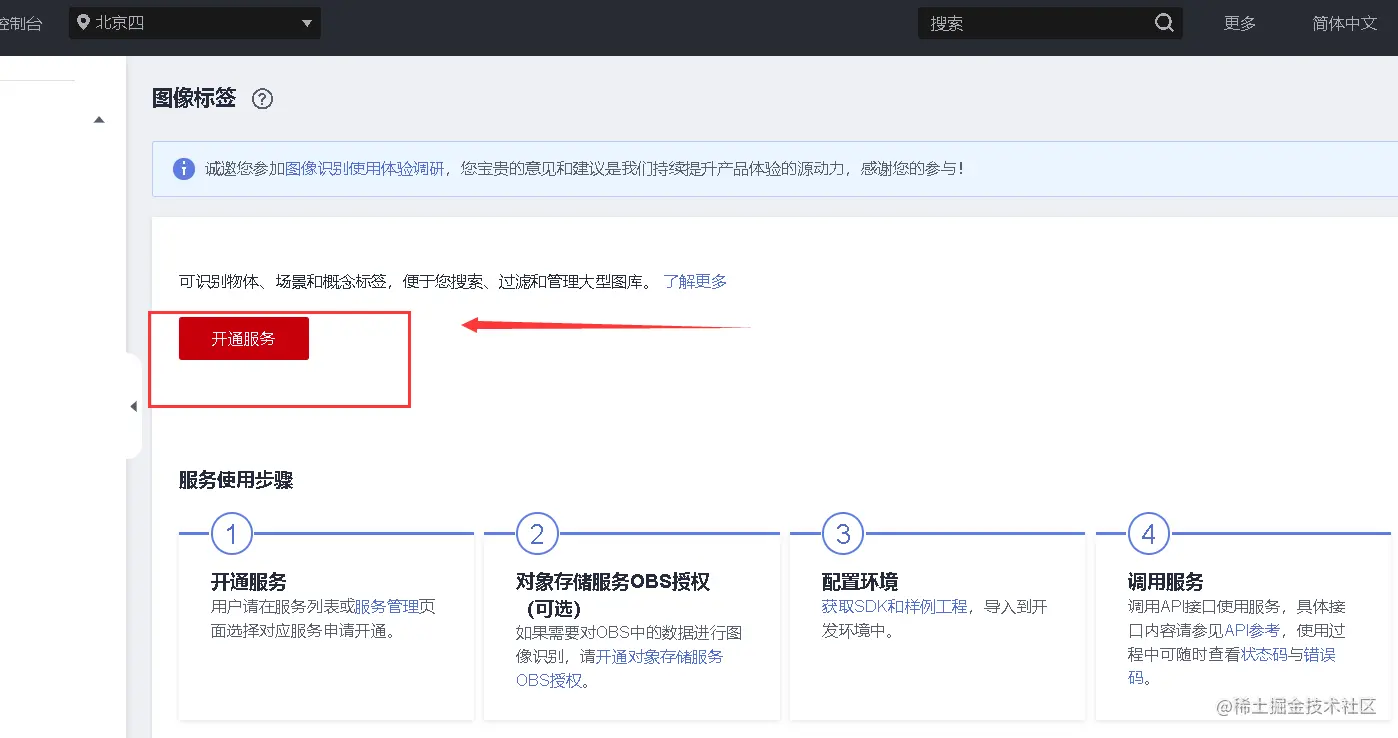
Task: Open the 北京四 region dropdown
Action: pos(195,23)
